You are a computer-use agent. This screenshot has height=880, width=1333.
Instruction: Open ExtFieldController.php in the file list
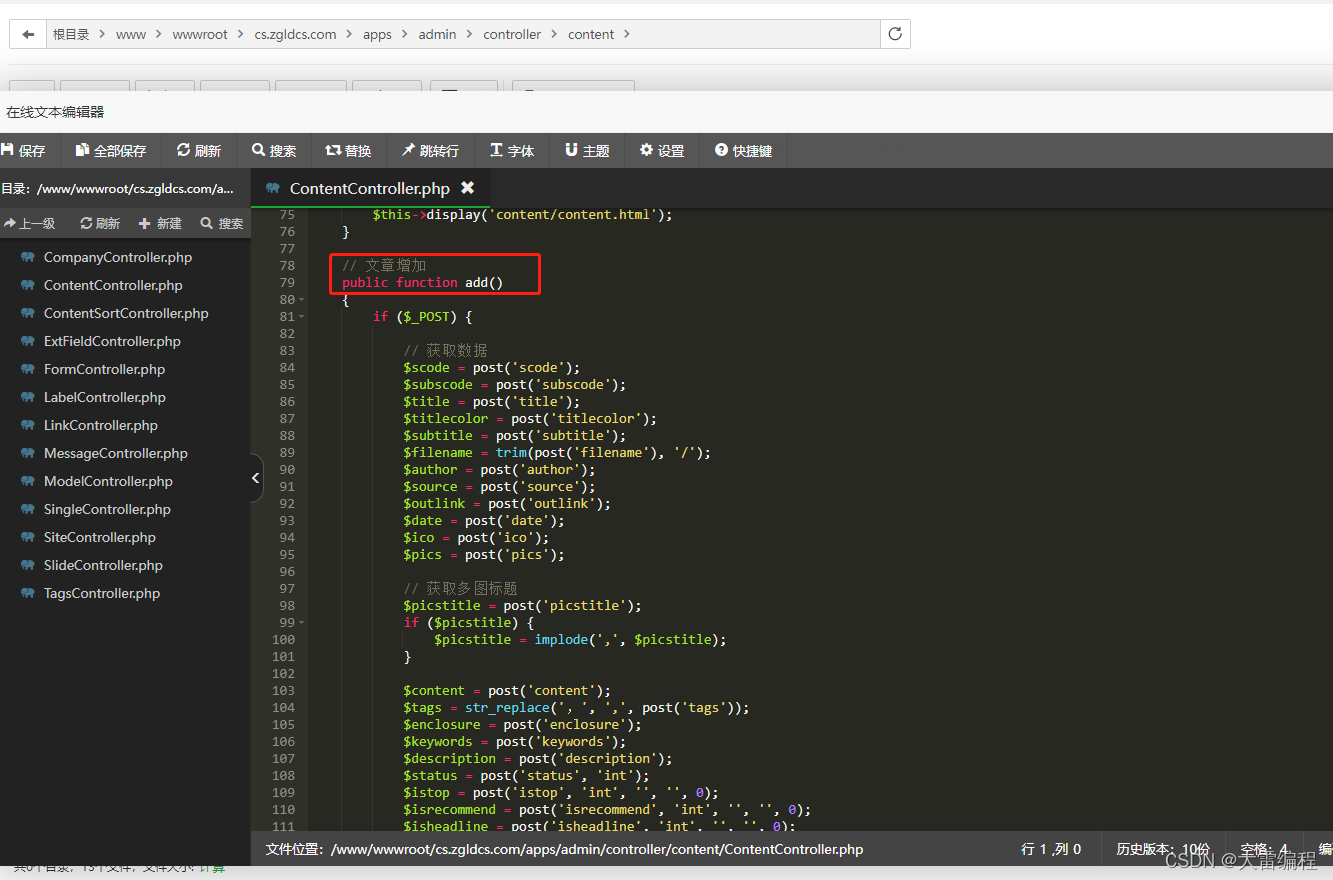coord(112,341)
